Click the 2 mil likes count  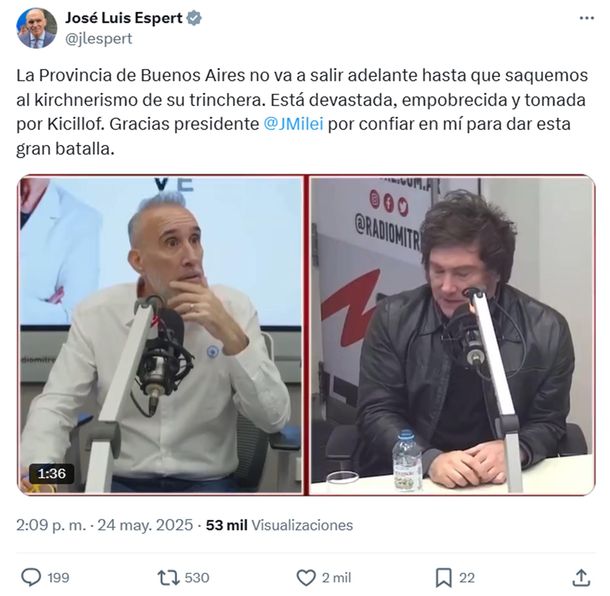(336, 578)
